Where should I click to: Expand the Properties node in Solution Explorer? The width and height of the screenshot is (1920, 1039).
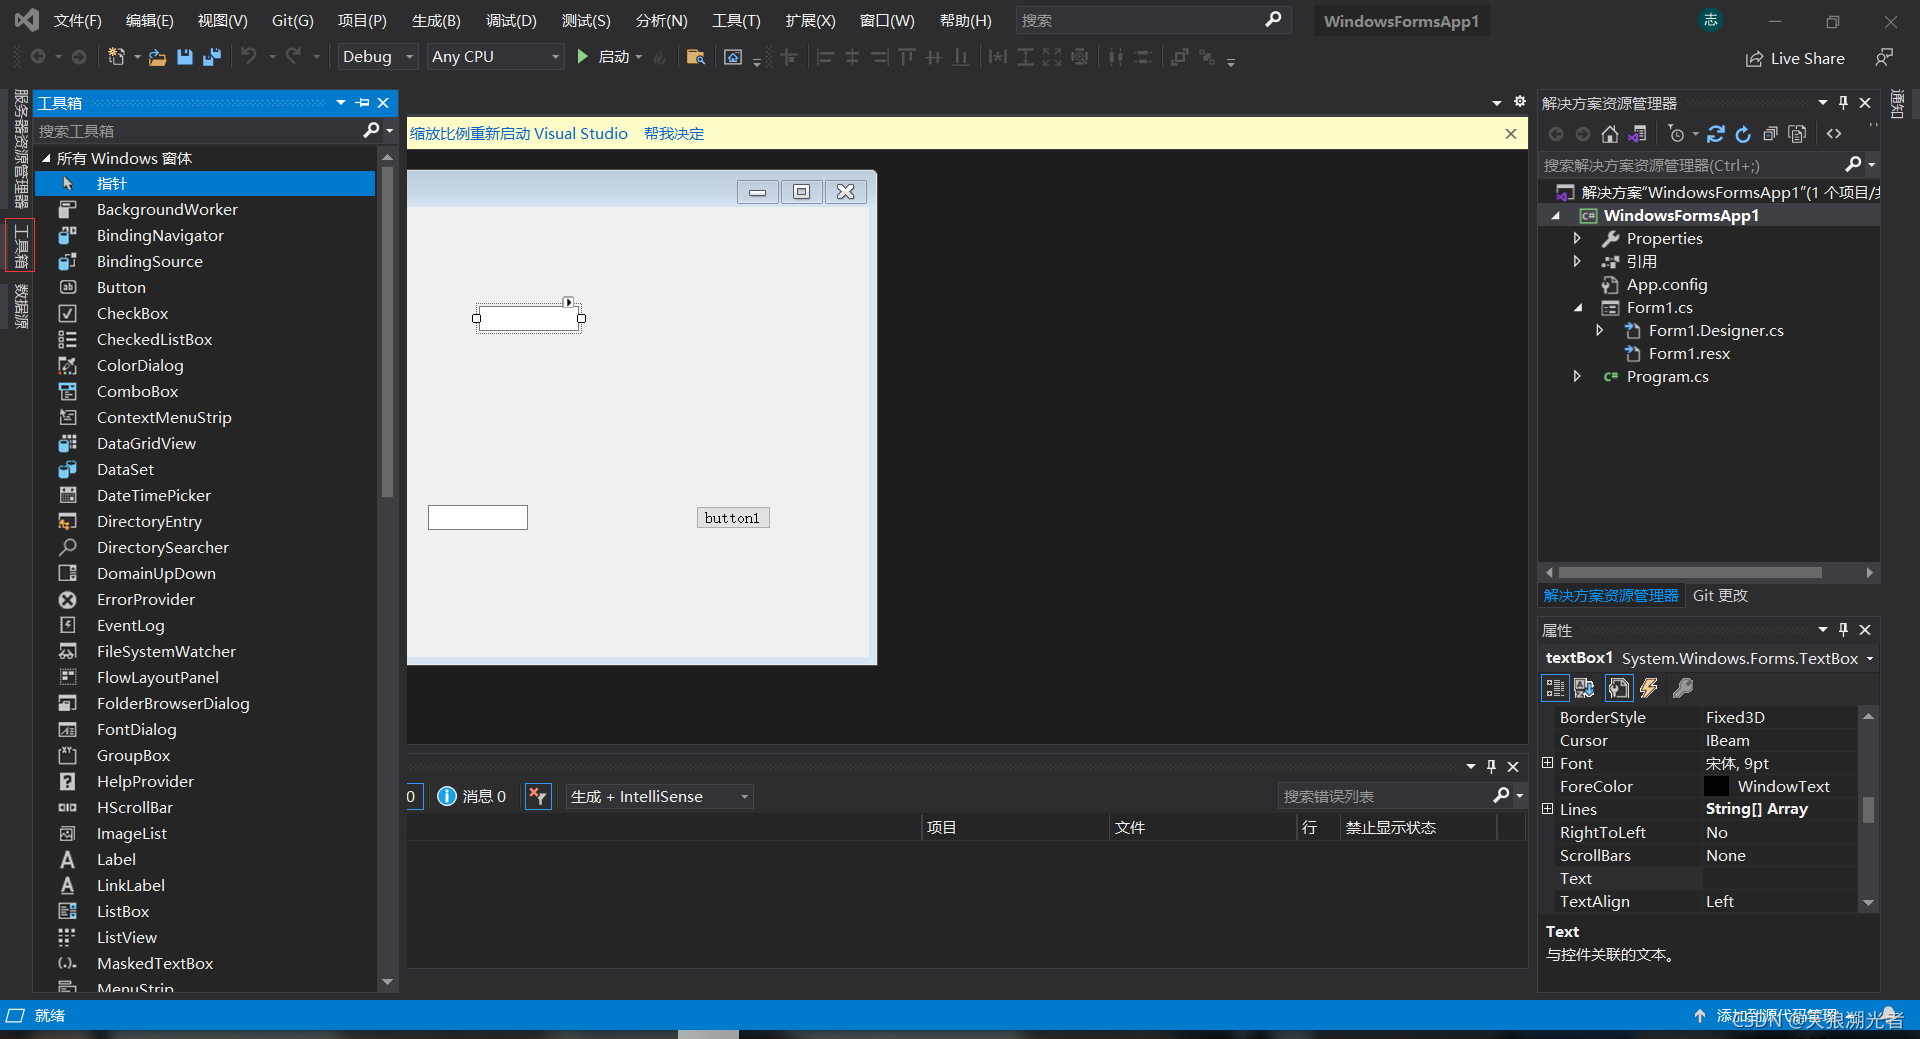click(1577, 238)
